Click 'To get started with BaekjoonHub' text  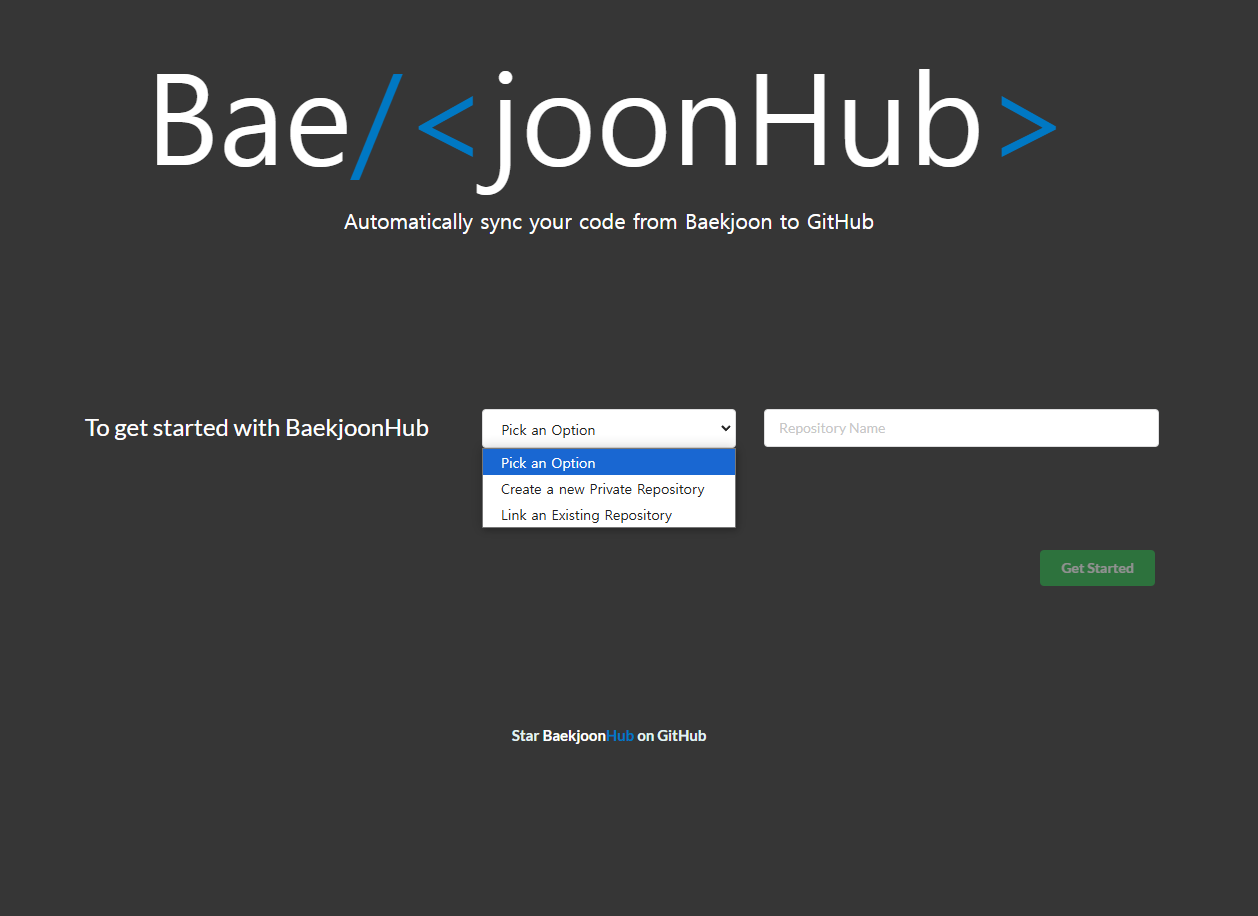click(x=257, y=428)
